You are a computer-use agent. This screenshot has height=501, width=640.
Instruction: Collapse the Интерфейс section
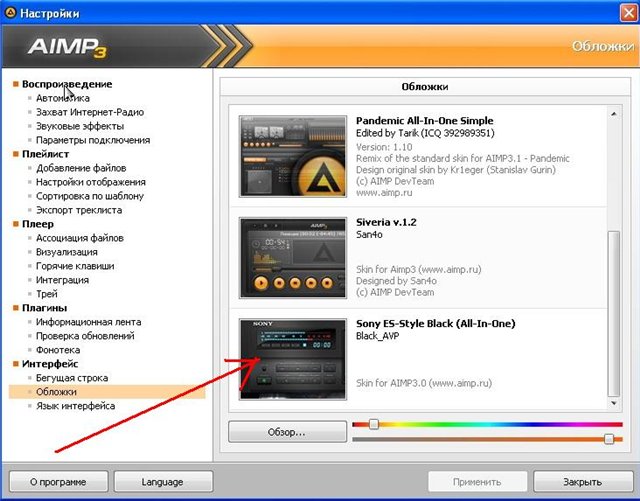[x=16, y=365]
